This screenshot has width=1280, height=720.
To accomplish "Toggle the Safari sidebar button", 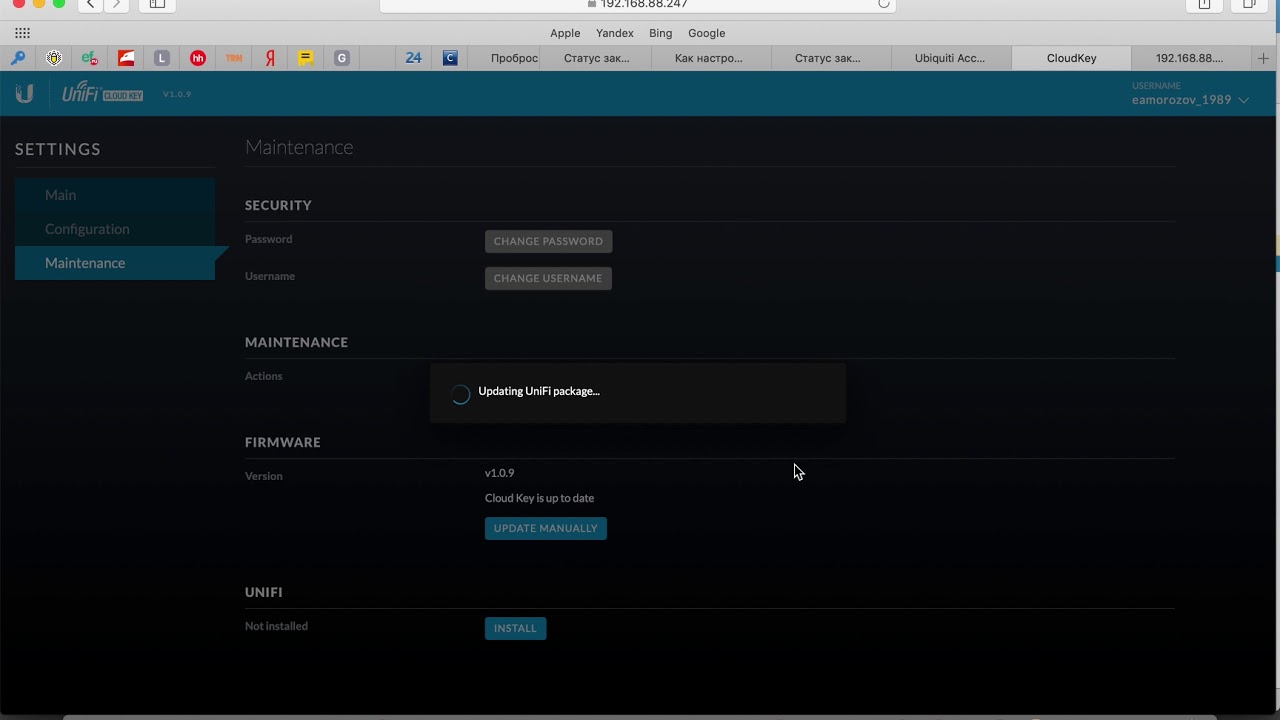I will (x=157, y=4).
